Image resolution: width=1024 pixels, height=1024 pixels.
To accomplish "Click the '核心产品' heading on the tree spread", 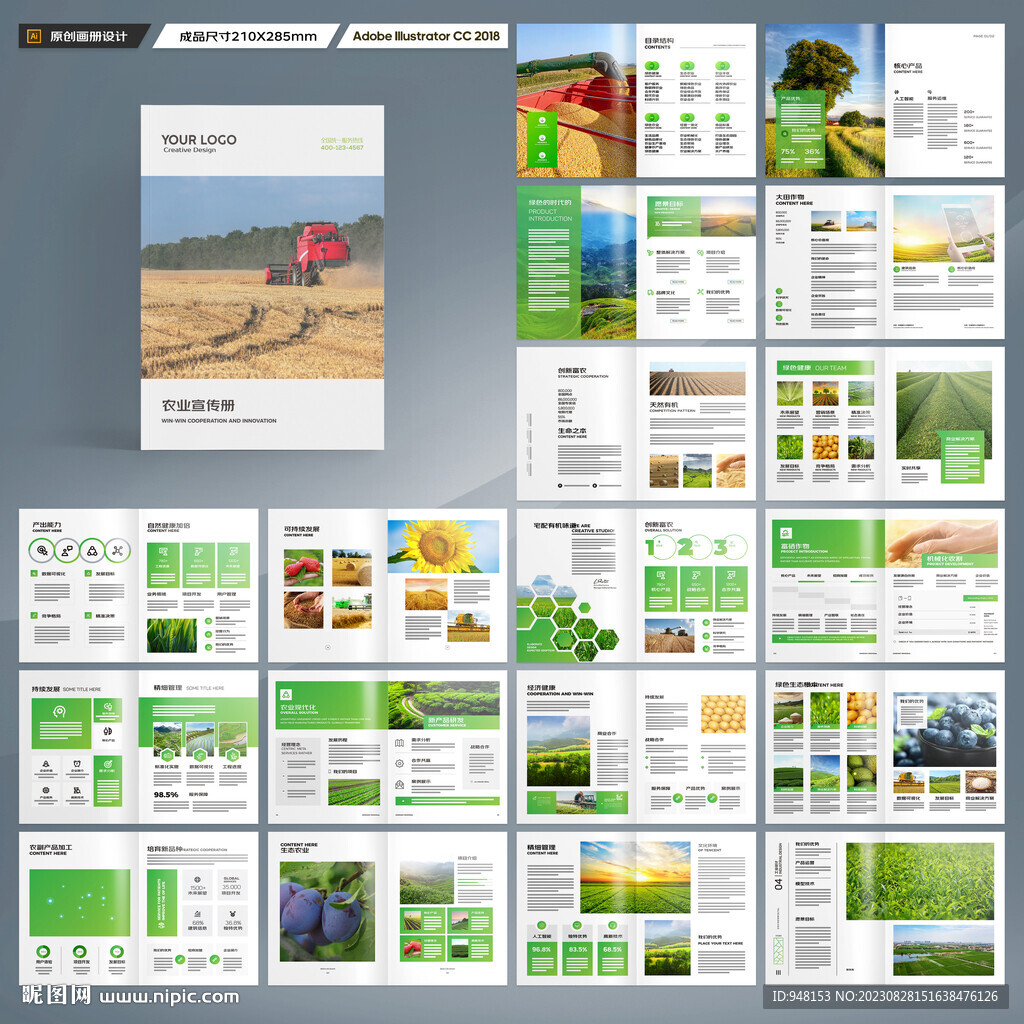I will coord(908,66).
